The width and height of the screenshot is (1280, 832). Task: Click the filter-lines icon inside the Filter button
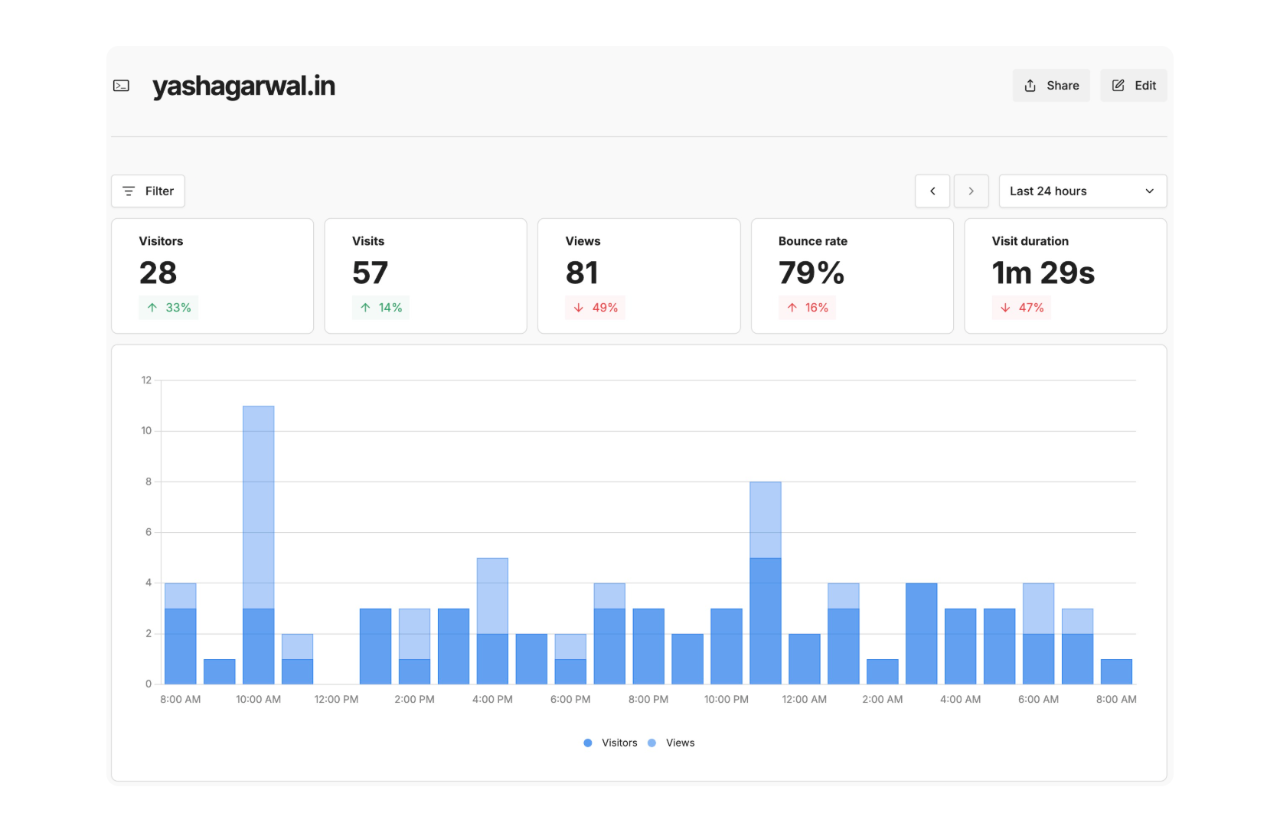pos(130,191)
